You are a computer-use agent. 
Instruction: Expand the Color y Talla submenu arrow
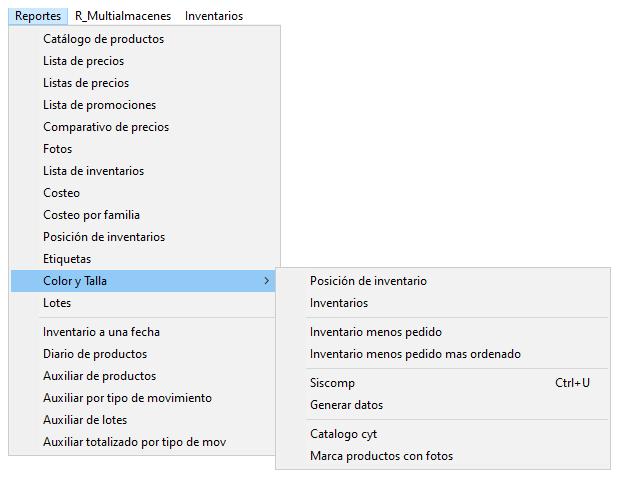tap(267, 281)
